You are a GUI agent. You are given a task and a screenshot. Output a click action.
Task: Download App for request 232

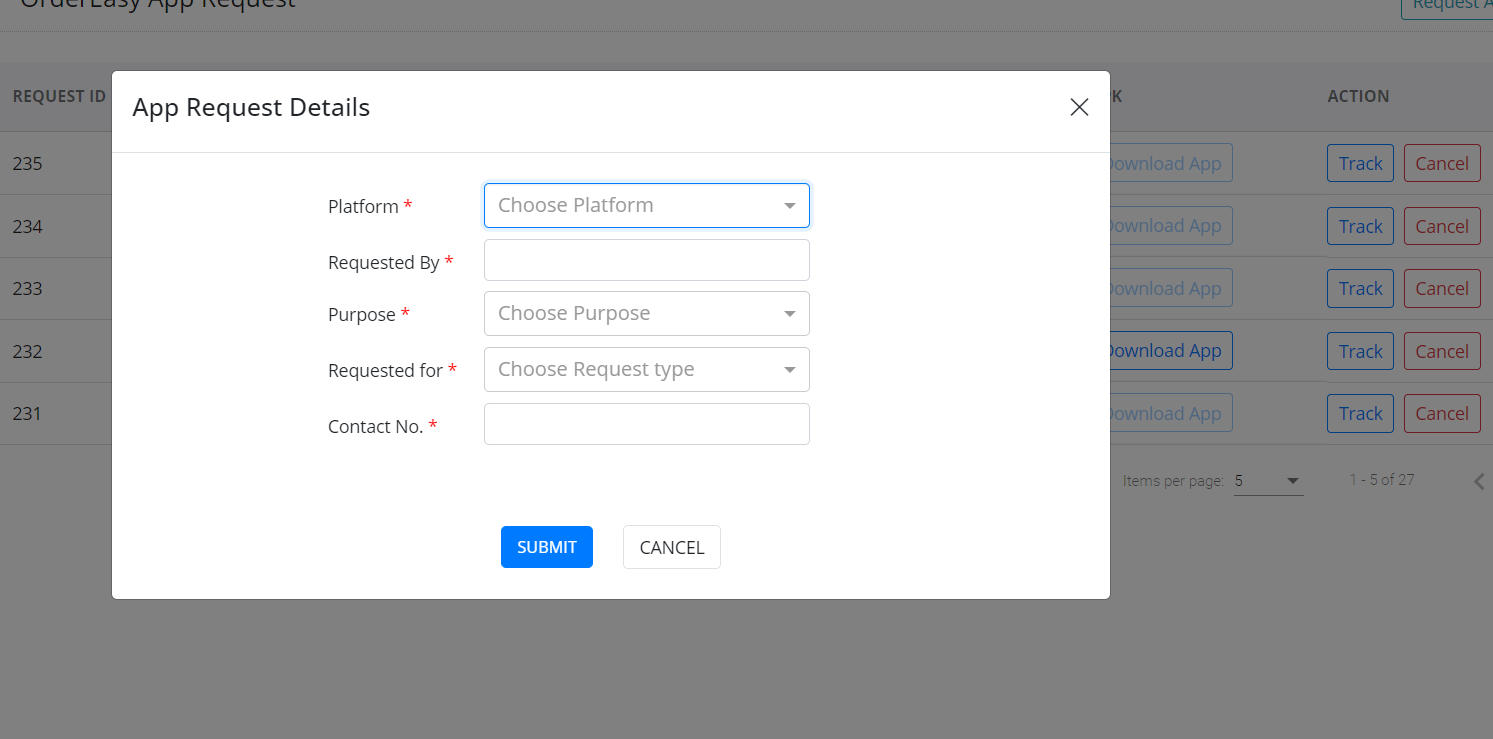click(x=1167, y=351)
